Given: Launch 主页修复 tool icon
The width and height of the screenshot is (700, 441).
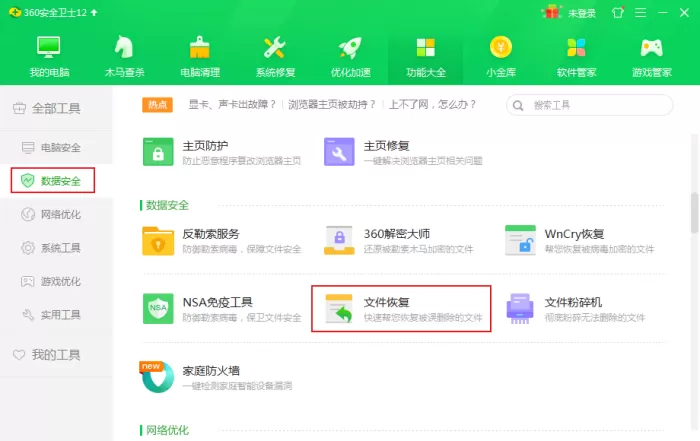Looking at the screenshot, I should click(339, 152).
